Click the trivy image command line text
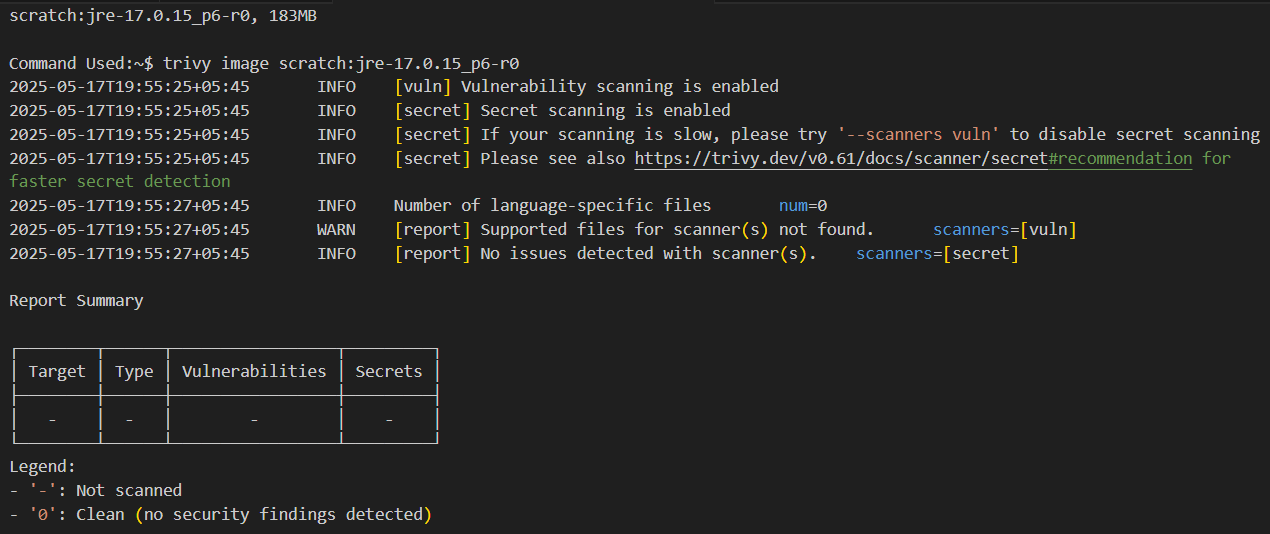1270x534 pixels. pyautogui.click(x=341, y=63)
